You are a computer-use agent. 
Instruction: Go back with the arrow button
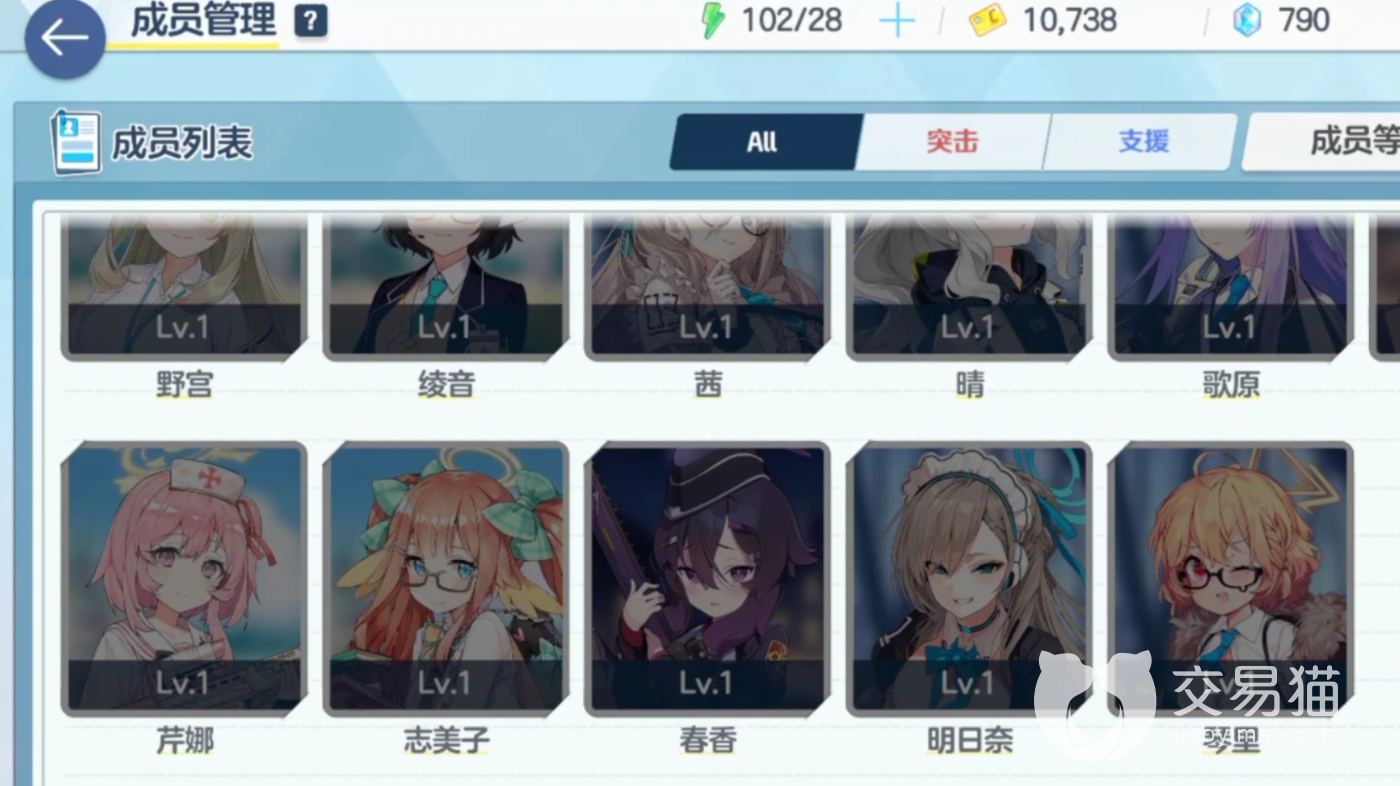[65, 38]
